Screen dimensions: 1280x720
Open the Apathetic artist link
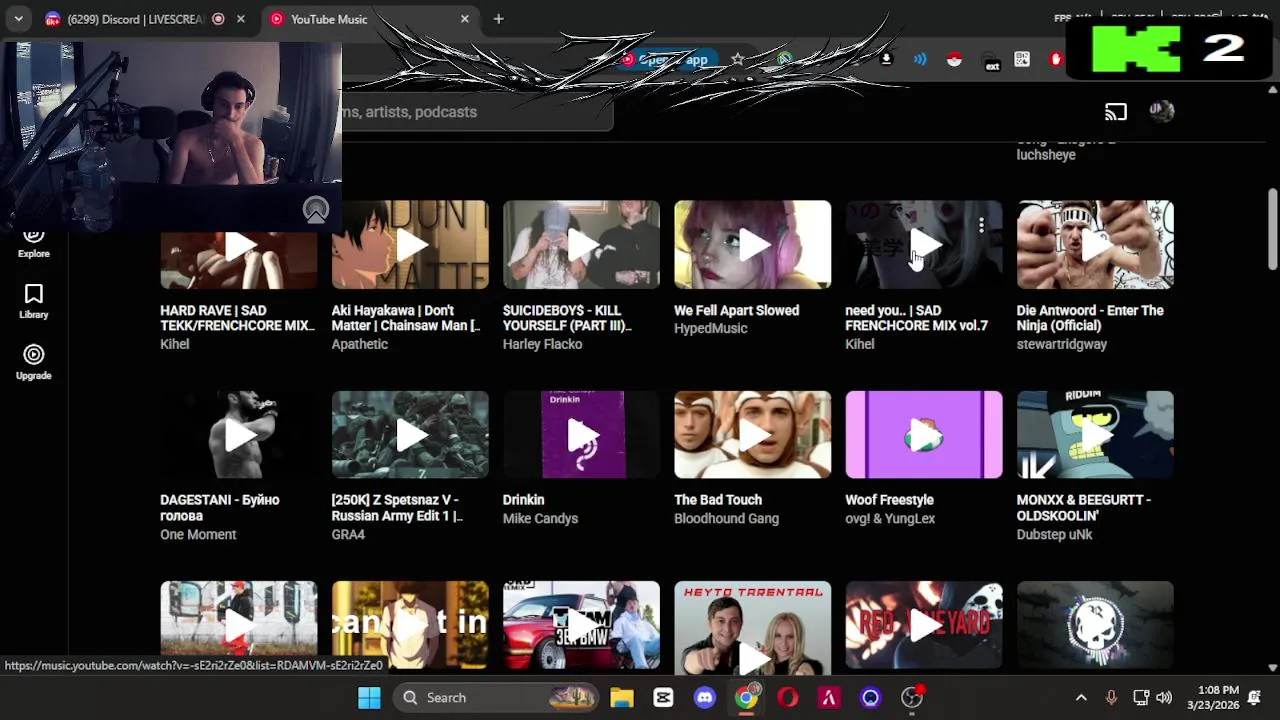[x=359, y=344]
